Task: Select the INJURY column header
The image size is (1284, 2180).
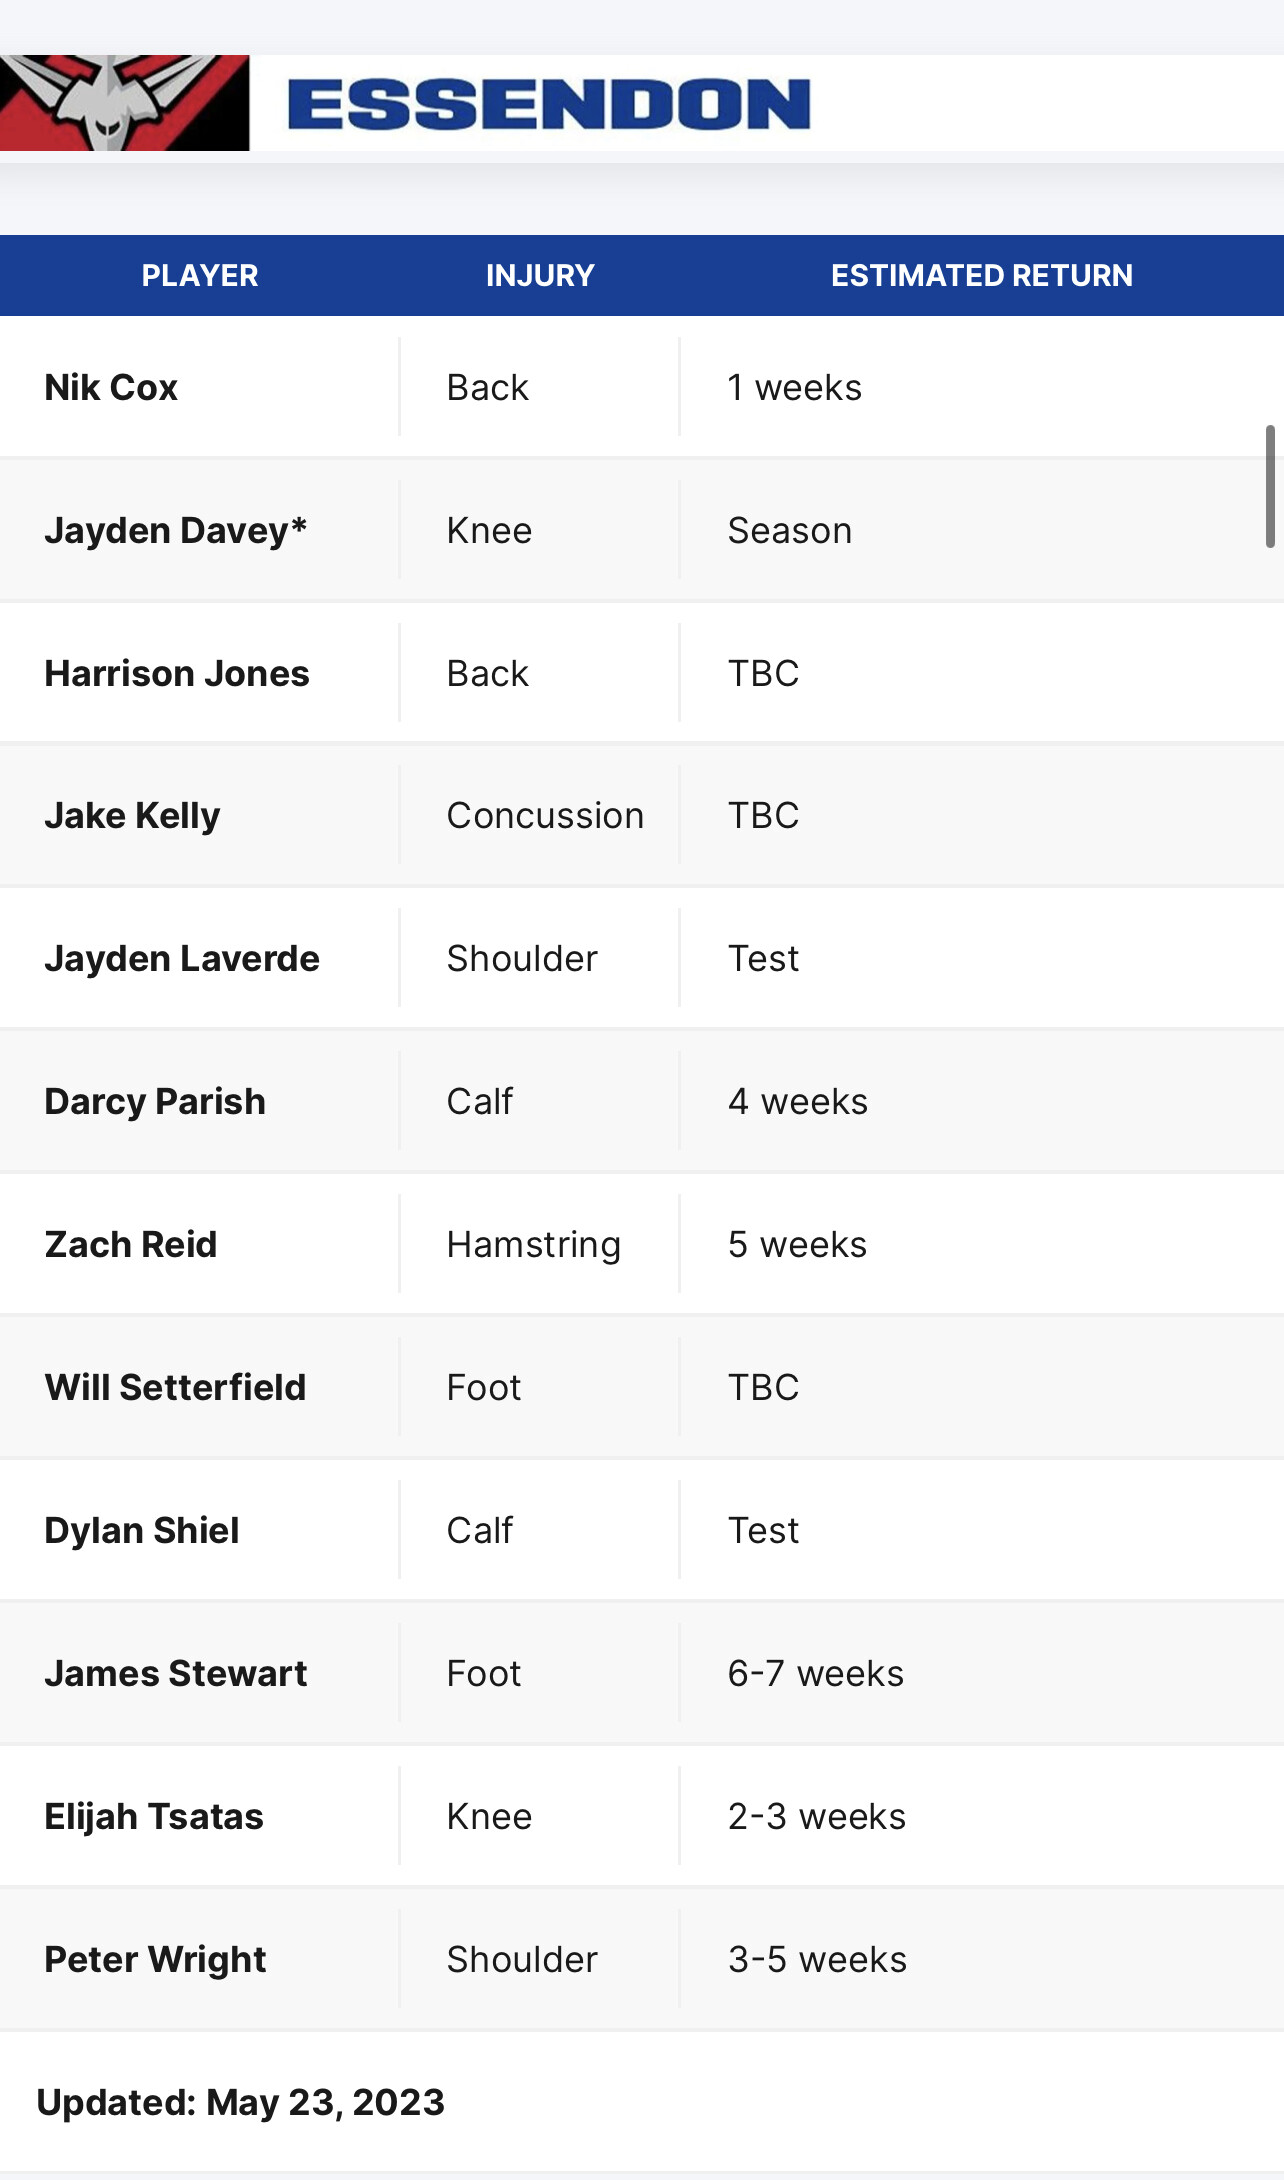Action: pyautogui.click(x=540, y=275)
